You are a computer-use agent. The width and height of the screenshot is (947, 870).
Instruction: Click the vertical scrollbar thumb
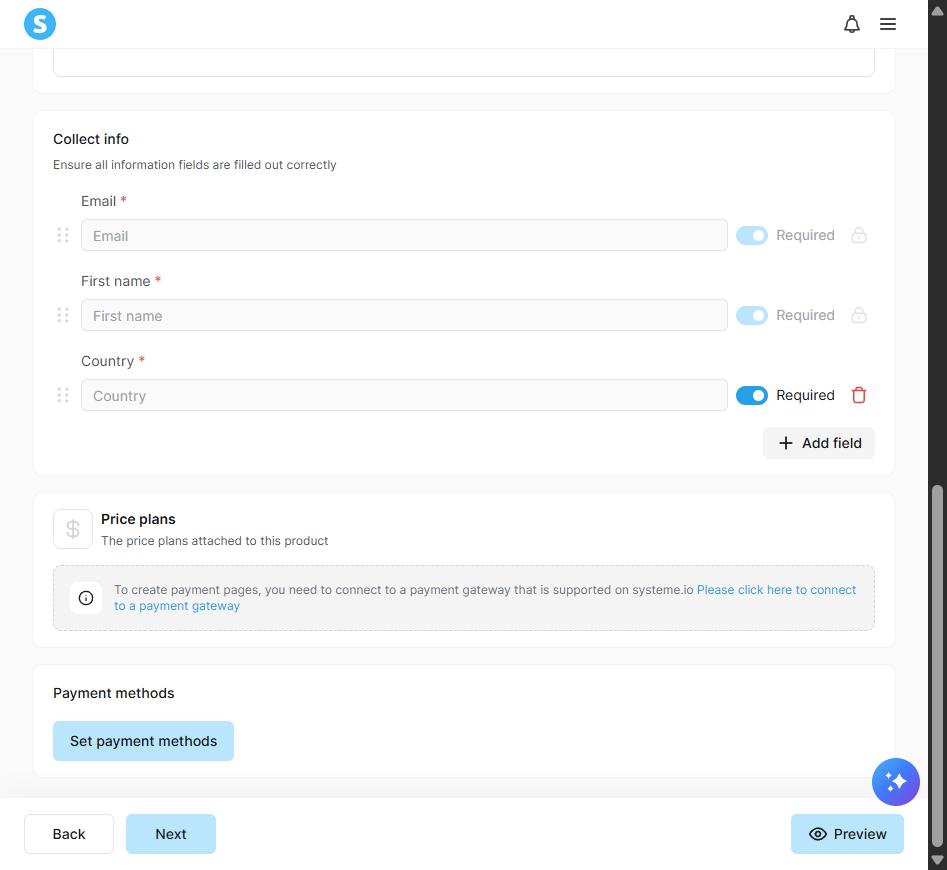pyautogui.click(x=937, y=666)
